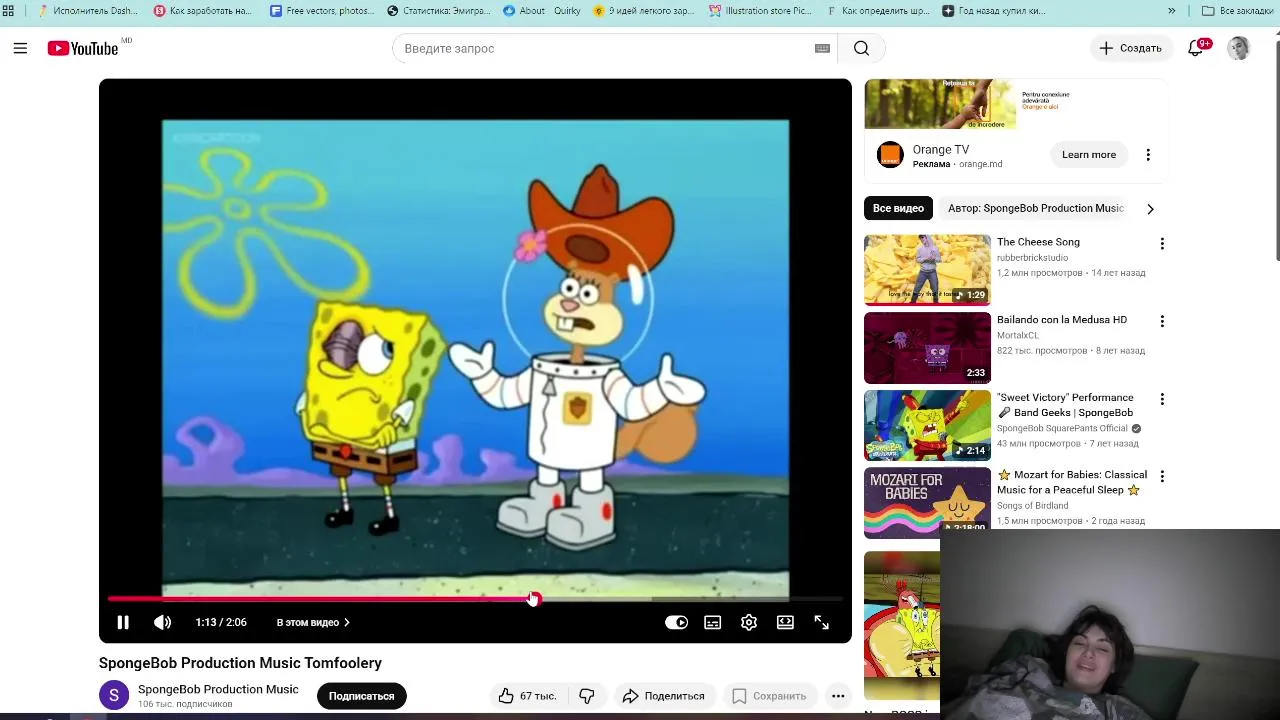1280x720 pixels.
Task: Share the video via Поделиться
Action: click(663, 696)
